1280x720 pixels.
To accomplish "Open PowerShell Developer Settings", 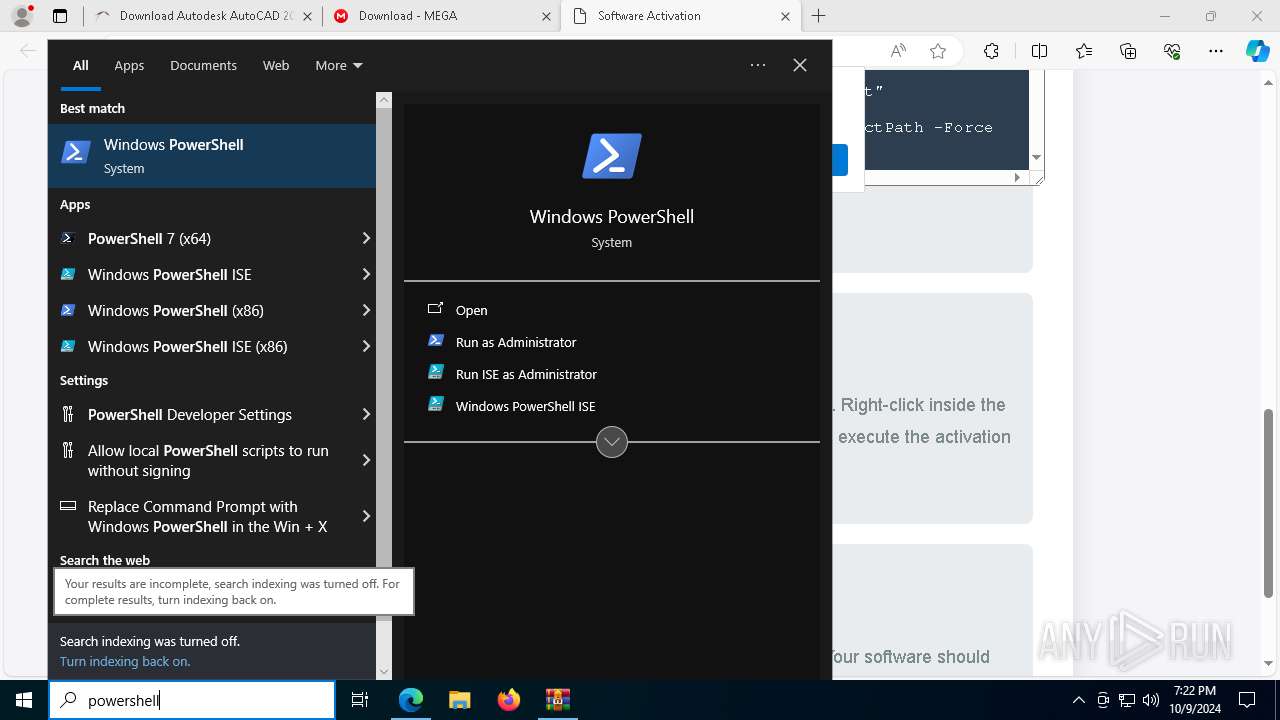I will pyautogui.click(x=202, y=414).
